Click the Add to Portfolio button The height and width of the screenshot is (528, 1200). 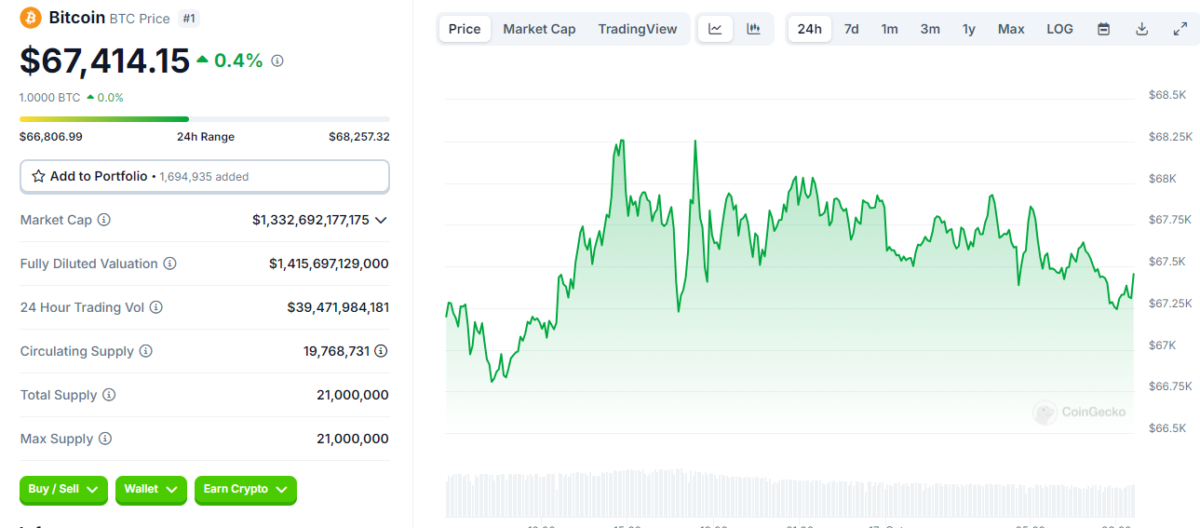point(204,176)
